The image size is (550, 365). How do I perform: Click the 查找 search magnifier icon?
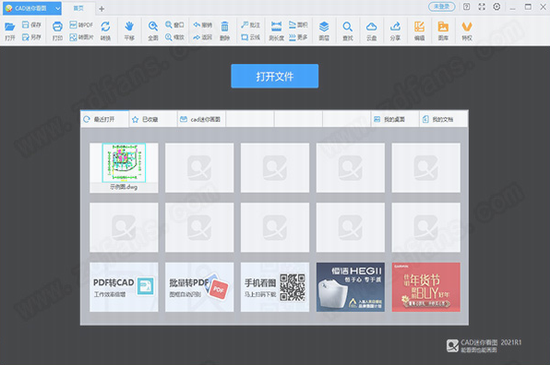click(x=348, y=27)
